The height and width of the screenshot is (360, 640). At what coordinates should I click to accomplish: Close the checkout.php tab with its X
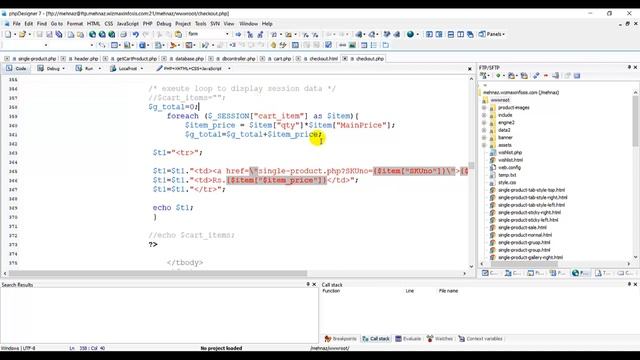(x=345, y=59)
